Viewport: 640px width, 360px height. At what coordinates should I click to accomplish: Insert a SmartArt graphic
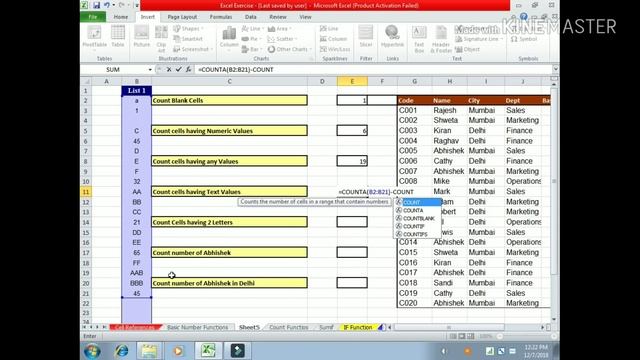[x=188, y=39]
